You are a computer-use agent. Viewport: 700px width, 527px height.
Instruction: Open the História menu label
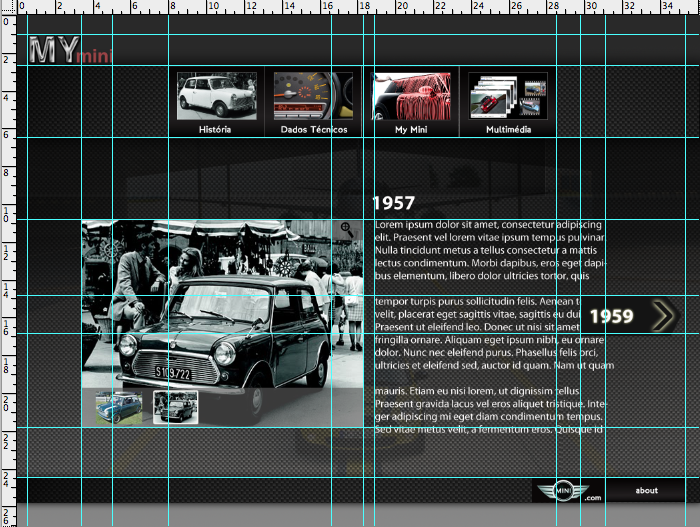point(215,130)
